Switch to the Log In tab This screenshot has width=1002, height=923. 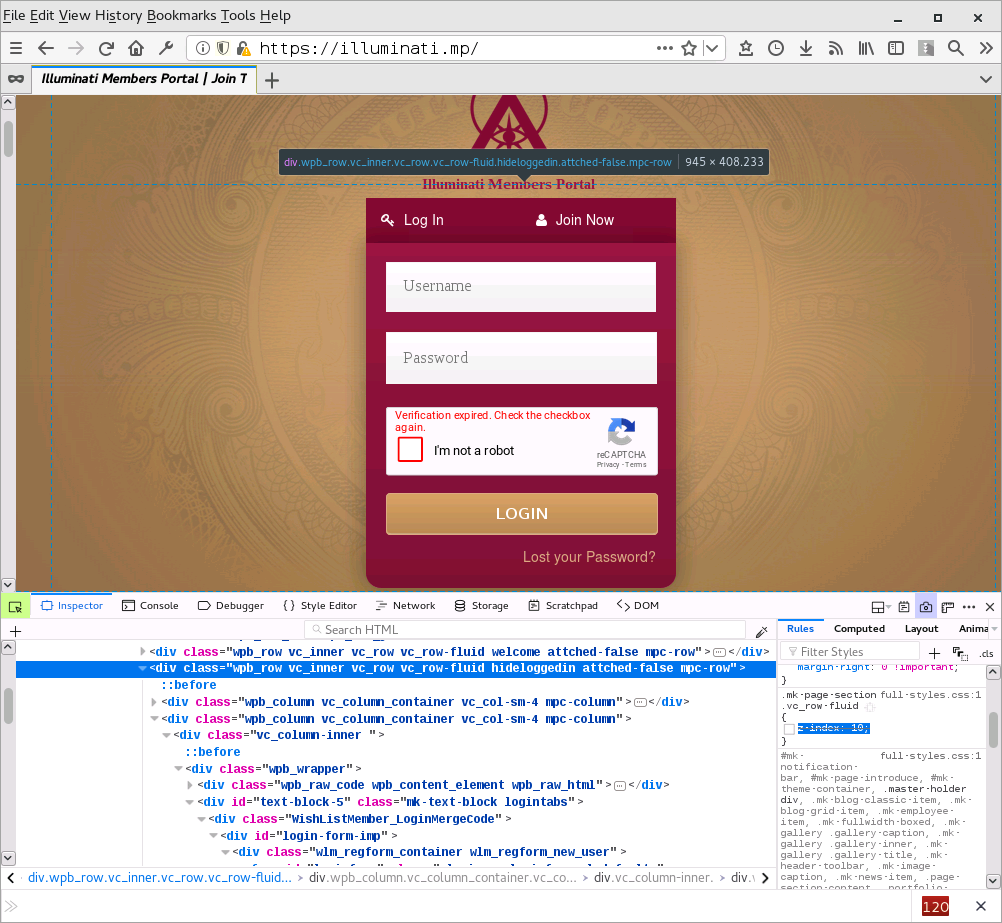pos(412,220)
